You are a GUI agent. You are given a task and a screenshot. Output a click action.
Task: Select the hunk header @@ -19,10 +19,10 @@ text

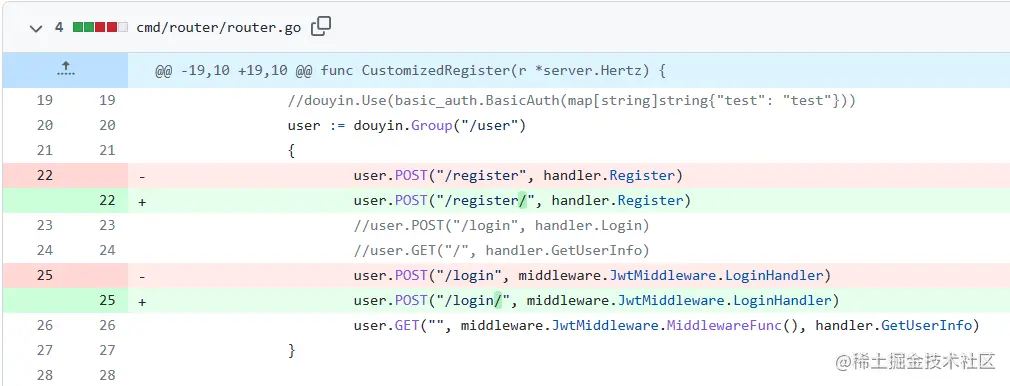(410, 70)
